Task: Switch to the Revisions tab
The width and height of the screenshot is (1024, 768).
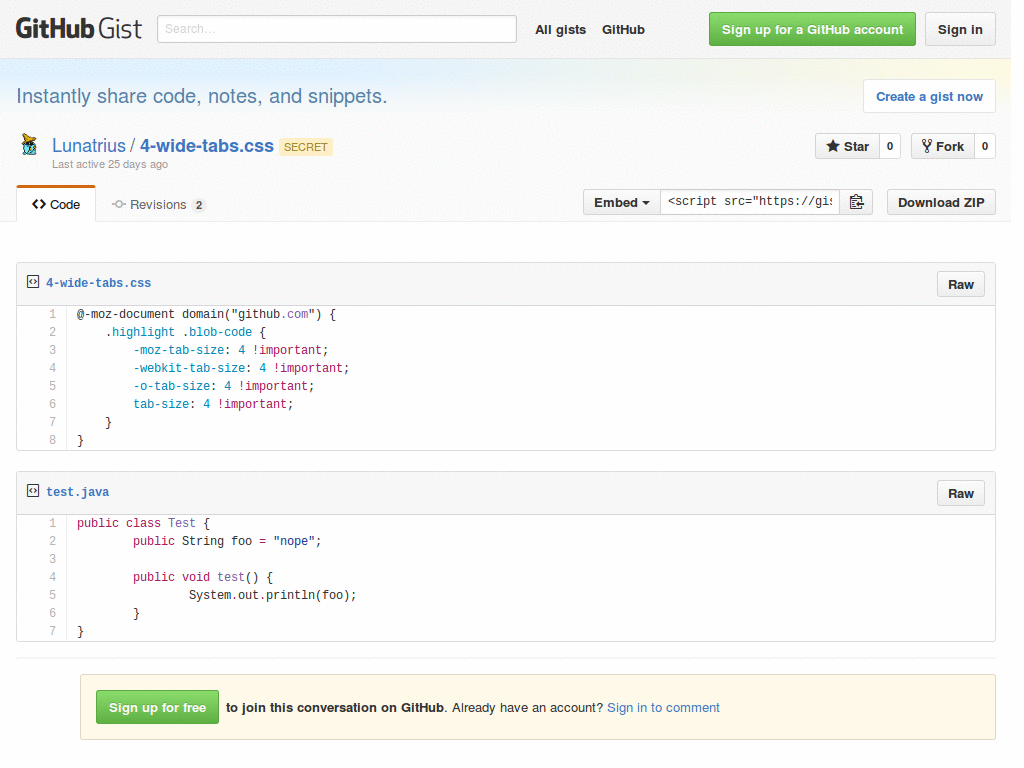Action: click(157, 204)
